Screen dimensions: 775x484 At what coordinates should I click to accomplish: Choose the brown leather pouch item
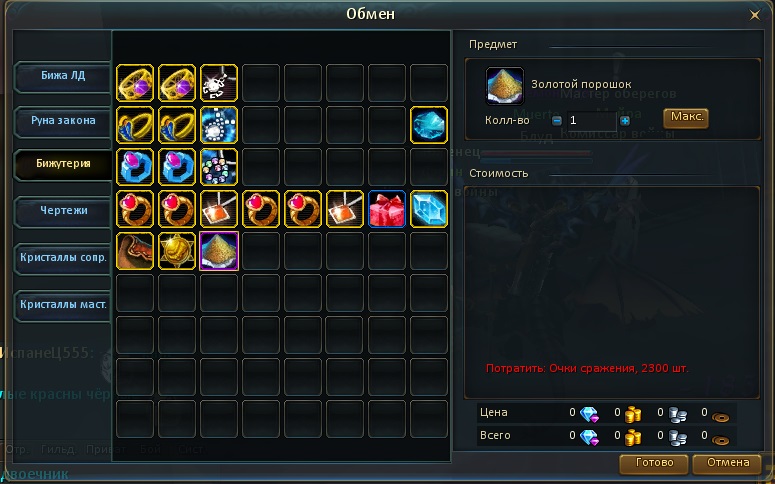(135, 251)
